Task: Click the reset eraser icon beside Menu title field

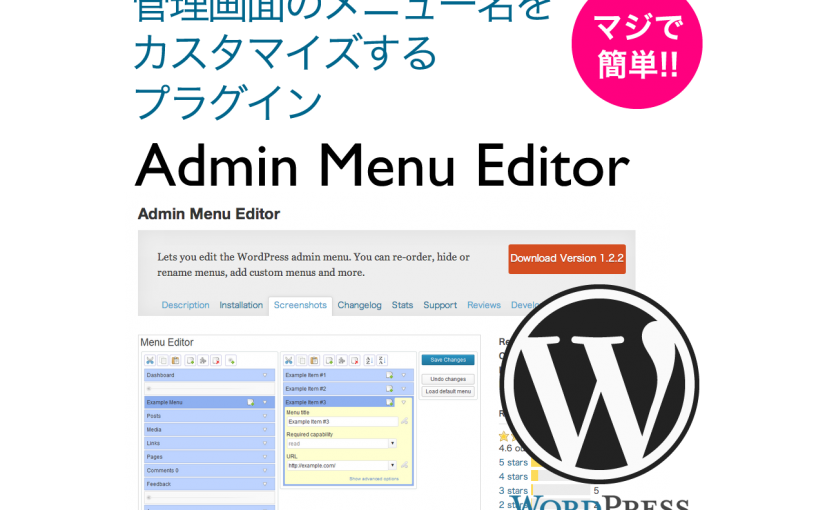Action: [x=404, y=422]
